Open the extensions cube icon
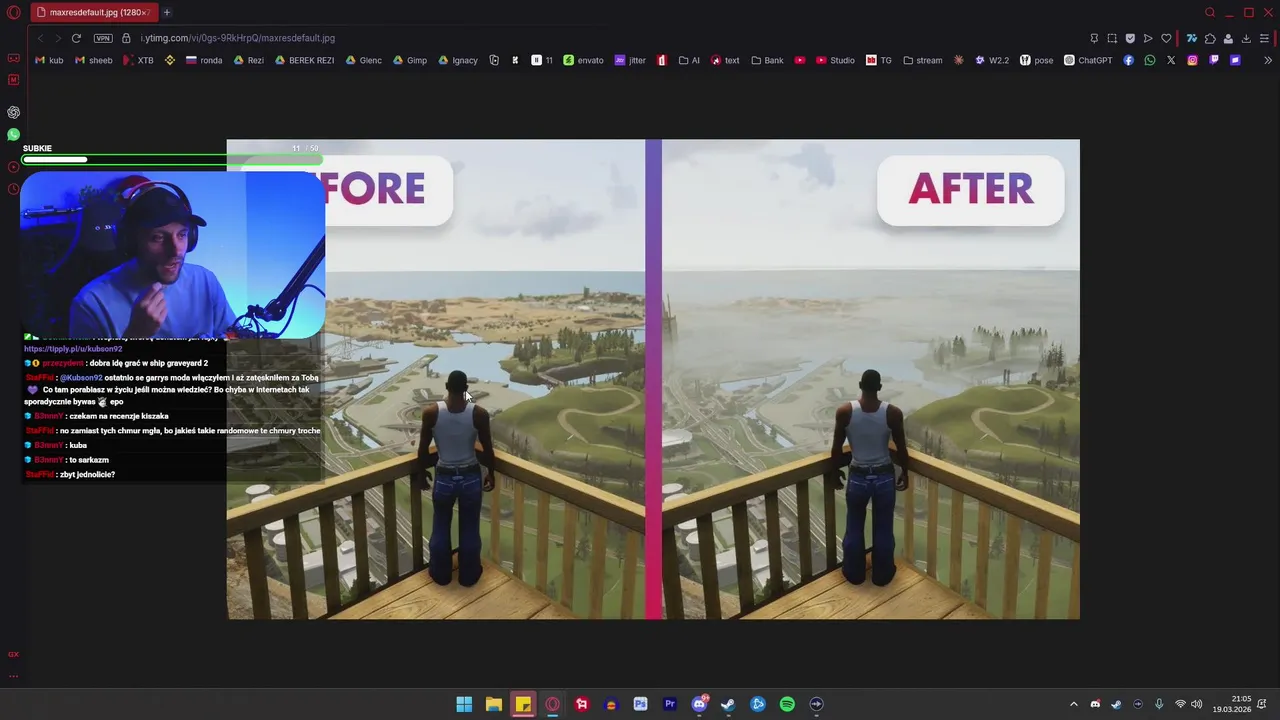The height and width of the screenshot is (720, 1280). pos(1210,38)
